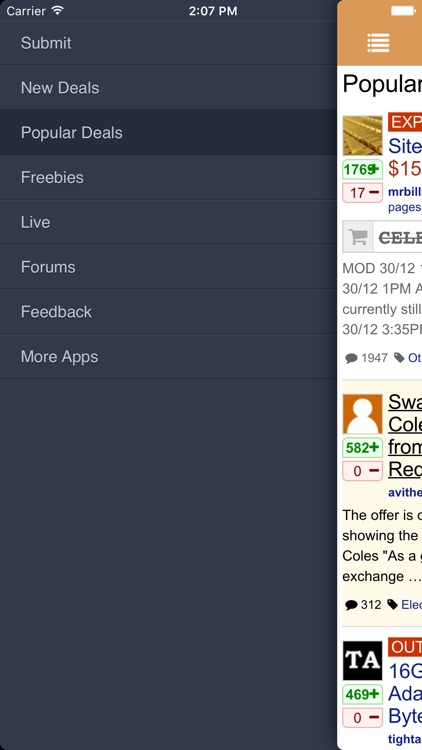Open the Live menu item

coord(168,222)
